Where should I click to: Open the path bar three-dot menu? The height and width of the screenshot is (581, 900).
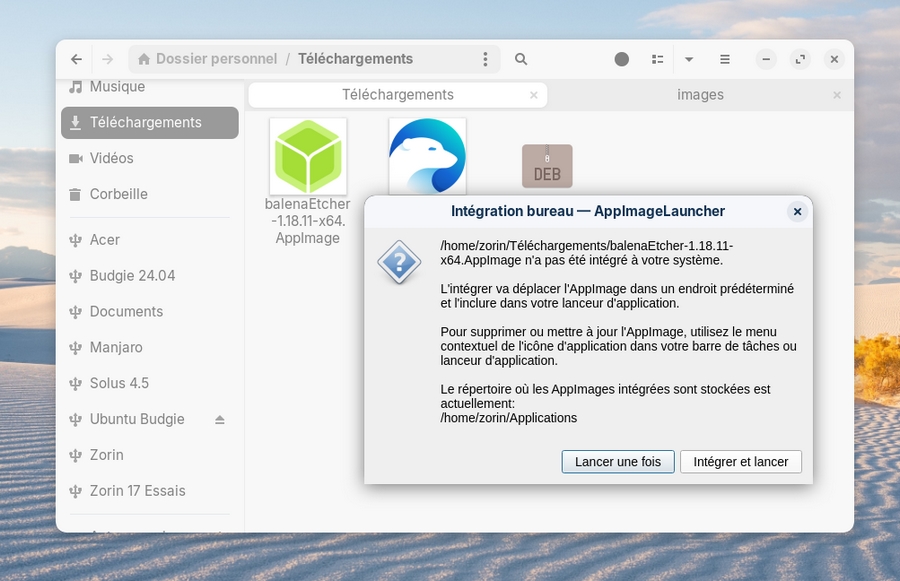485,59
